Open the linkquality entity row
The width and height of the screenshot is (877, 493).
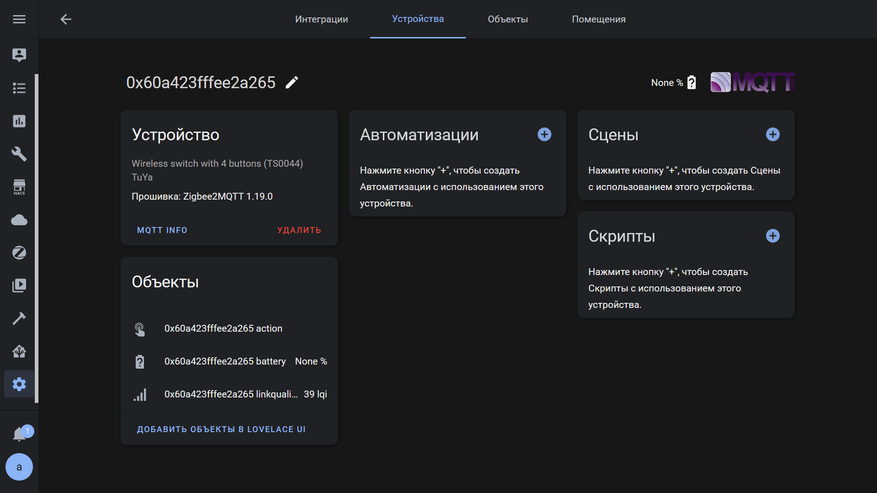coord(229,394)
